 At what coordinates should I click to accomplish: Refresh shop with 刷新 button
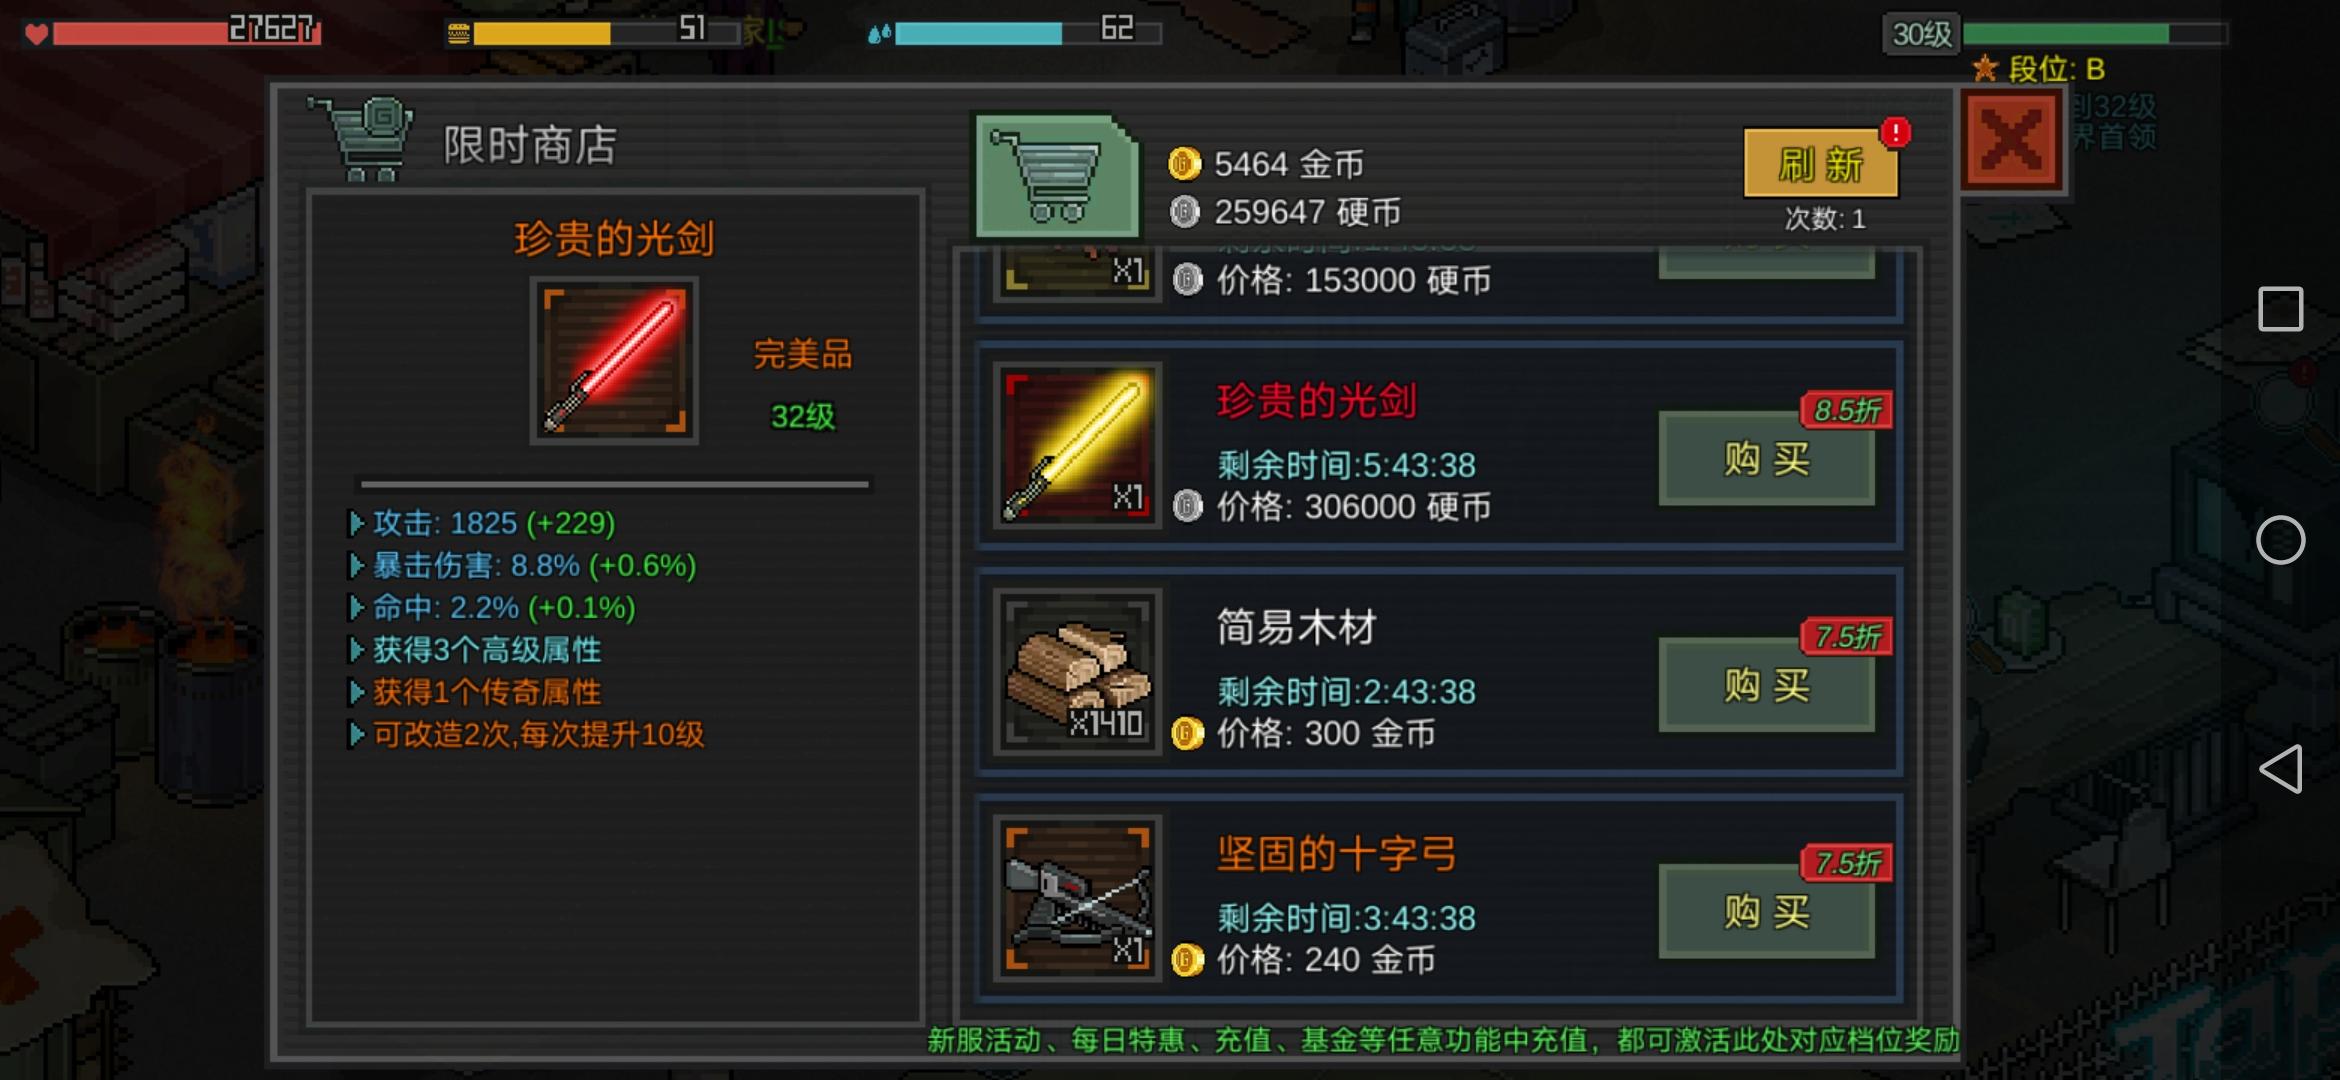pyautogui.click(x=1821, y=164)
